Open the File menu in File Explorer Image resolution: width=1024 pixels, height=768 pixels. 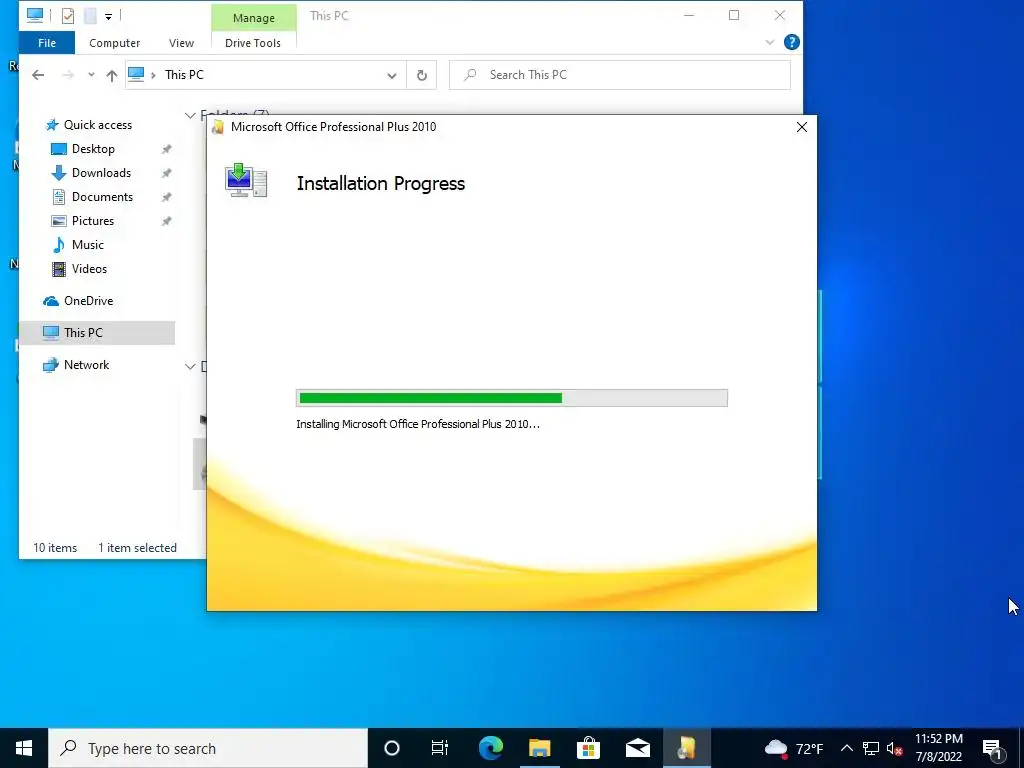[47, 43]
